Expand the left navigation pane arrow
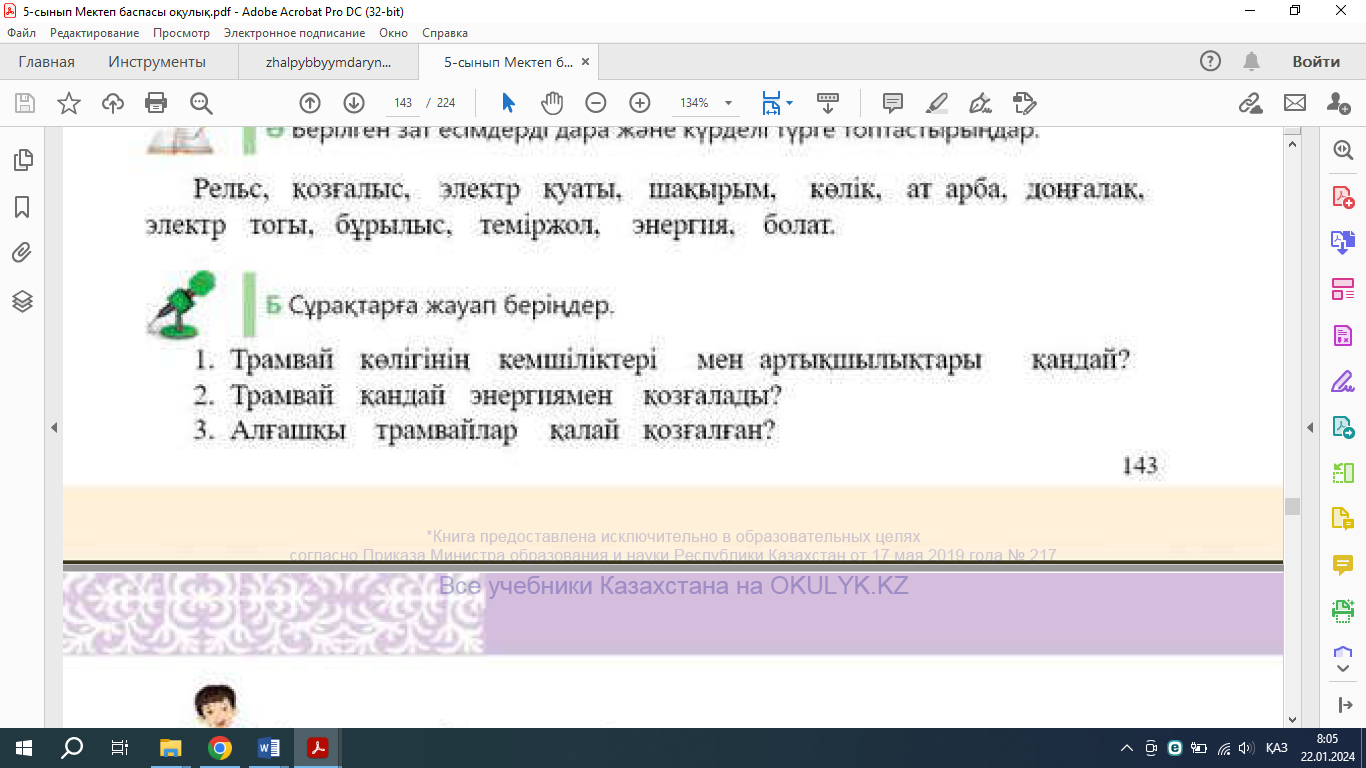This screenshot has height=768, width=1366. [x=54, y=428]
